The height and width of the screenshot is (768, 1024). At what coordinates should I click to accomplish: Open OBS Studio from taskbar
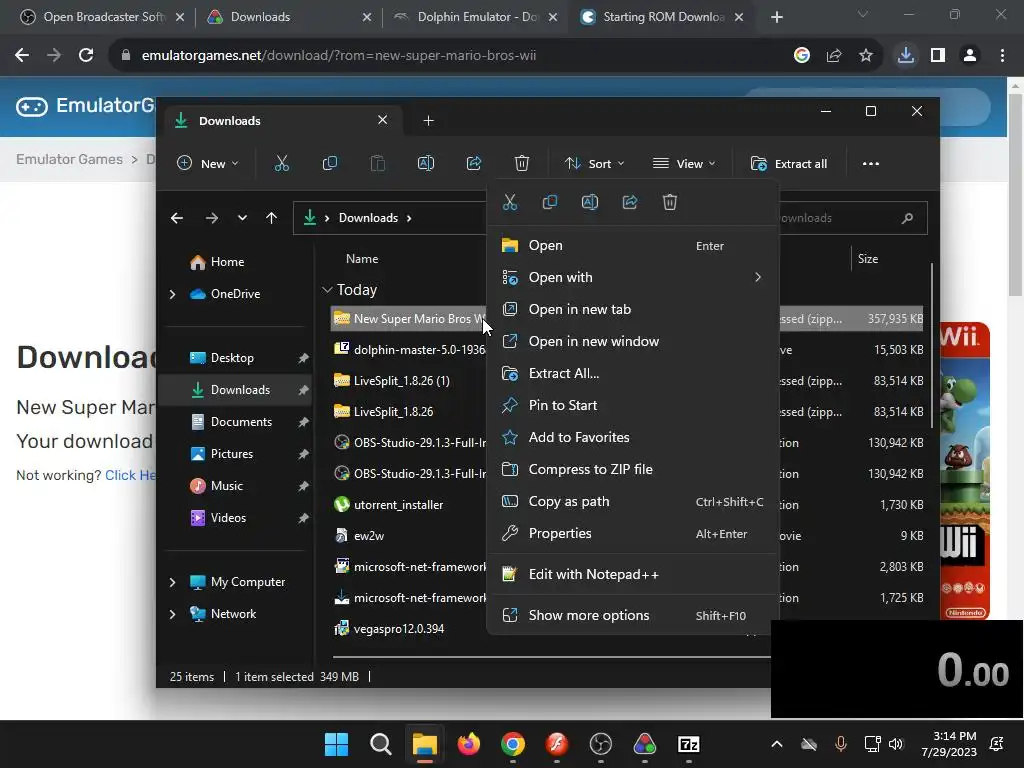(x=601, y=744)
